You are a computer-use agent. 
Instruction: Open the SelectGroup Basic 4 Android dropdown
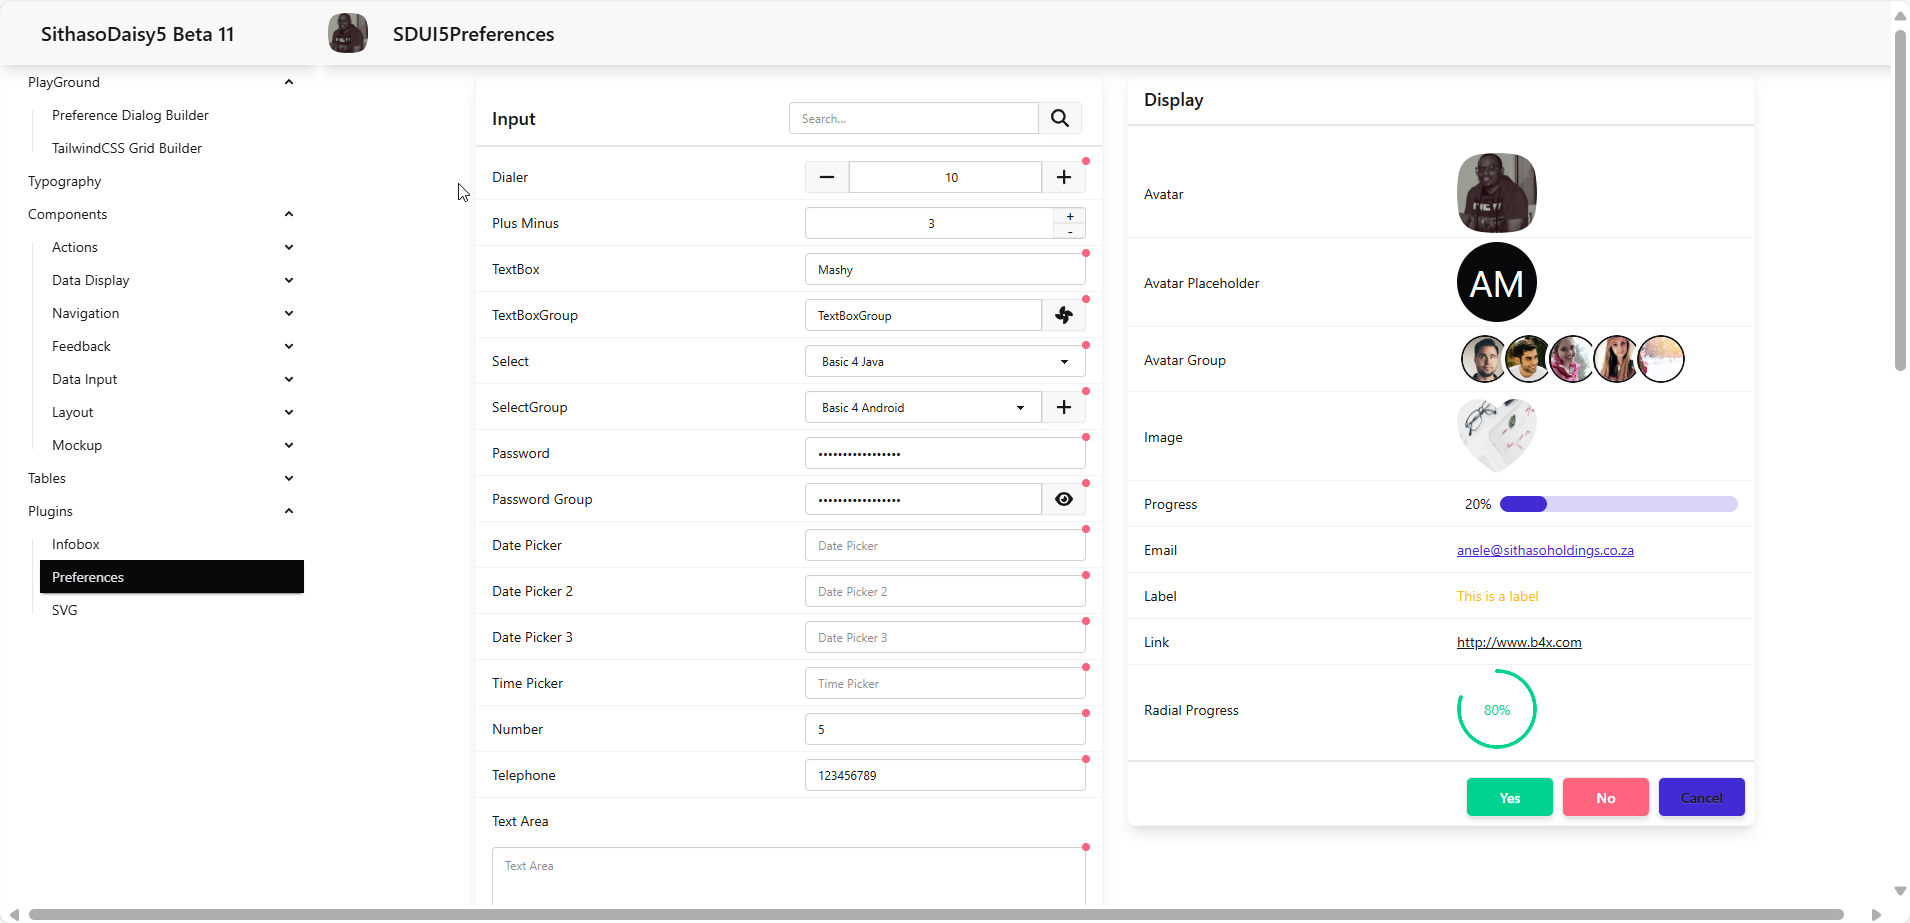922,407
